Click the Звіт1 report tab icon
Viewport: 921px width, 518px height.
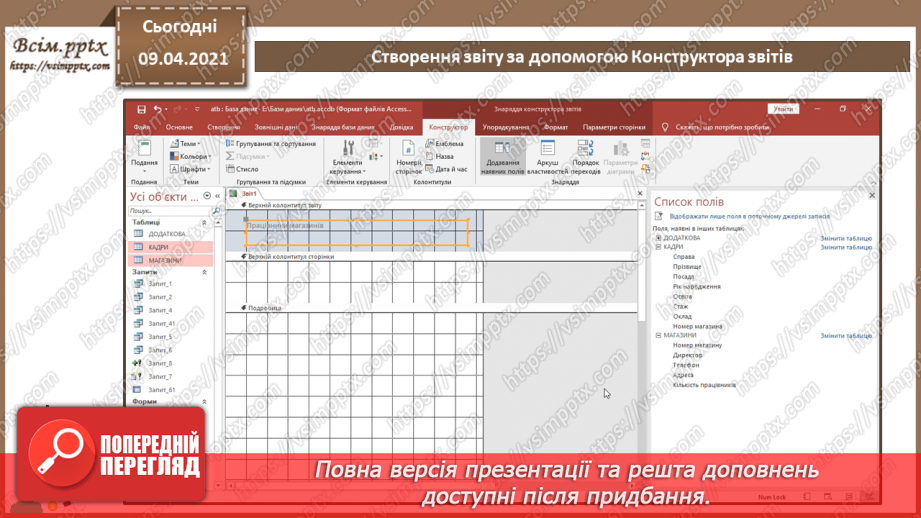click(233, 193)
